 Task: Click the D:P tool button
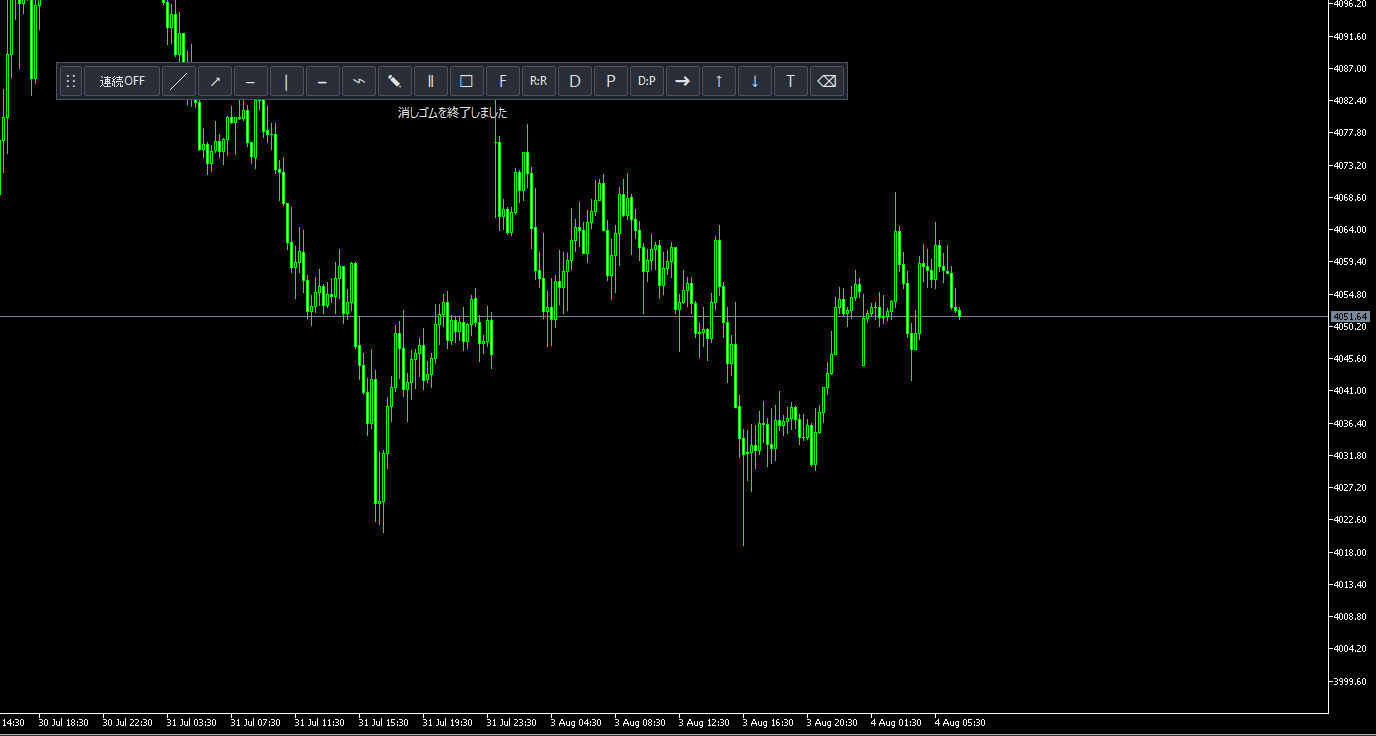pyautogui.click(x=647, y=81)
